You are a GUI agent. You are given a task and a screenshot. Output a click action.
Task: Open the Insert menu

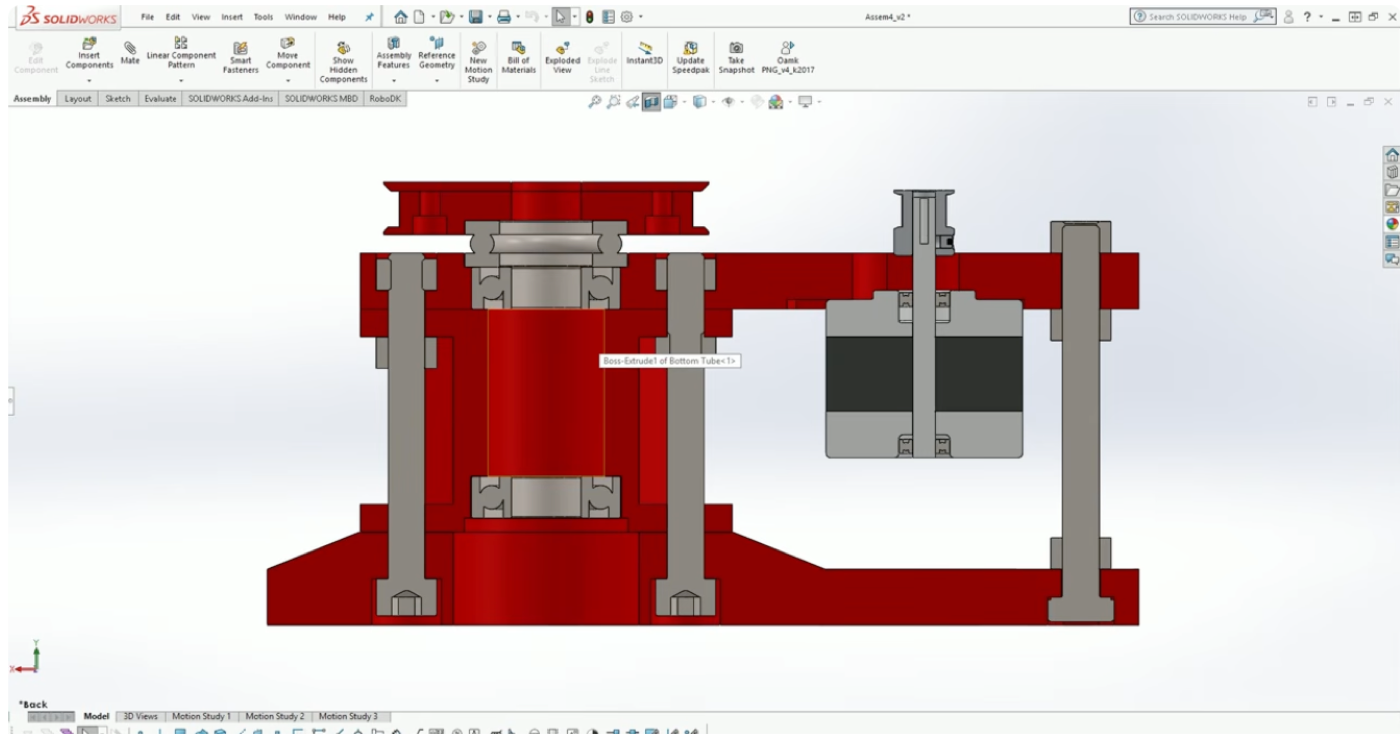pyautogui.click(x=232, y=17)
